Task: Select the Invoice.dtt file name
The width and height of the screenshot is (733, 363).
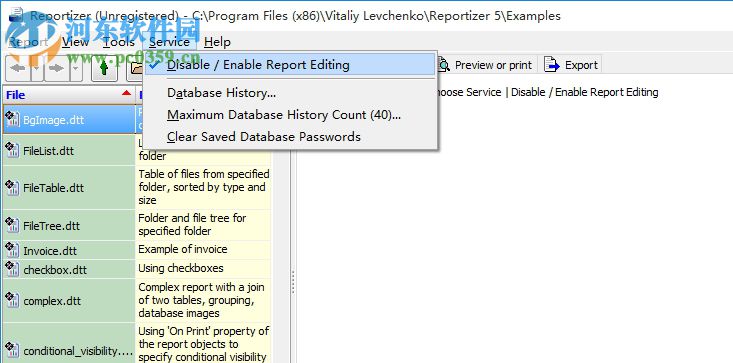Action: (x=50, y=250)
